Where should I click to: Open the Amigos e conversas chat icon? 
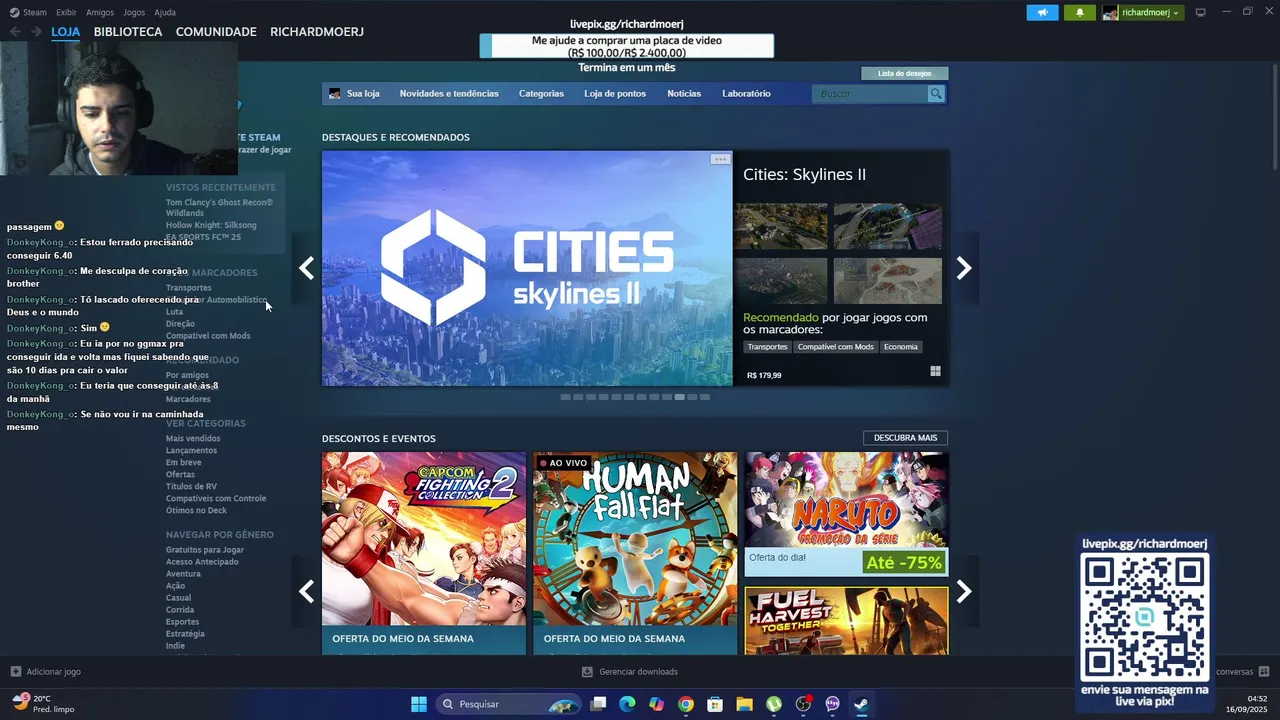tap(1264, 672)
